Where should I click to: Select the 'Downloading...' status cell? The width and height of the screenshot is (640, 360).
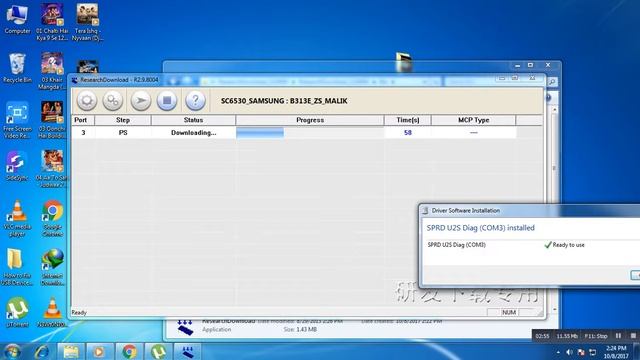tap(193, 133)
